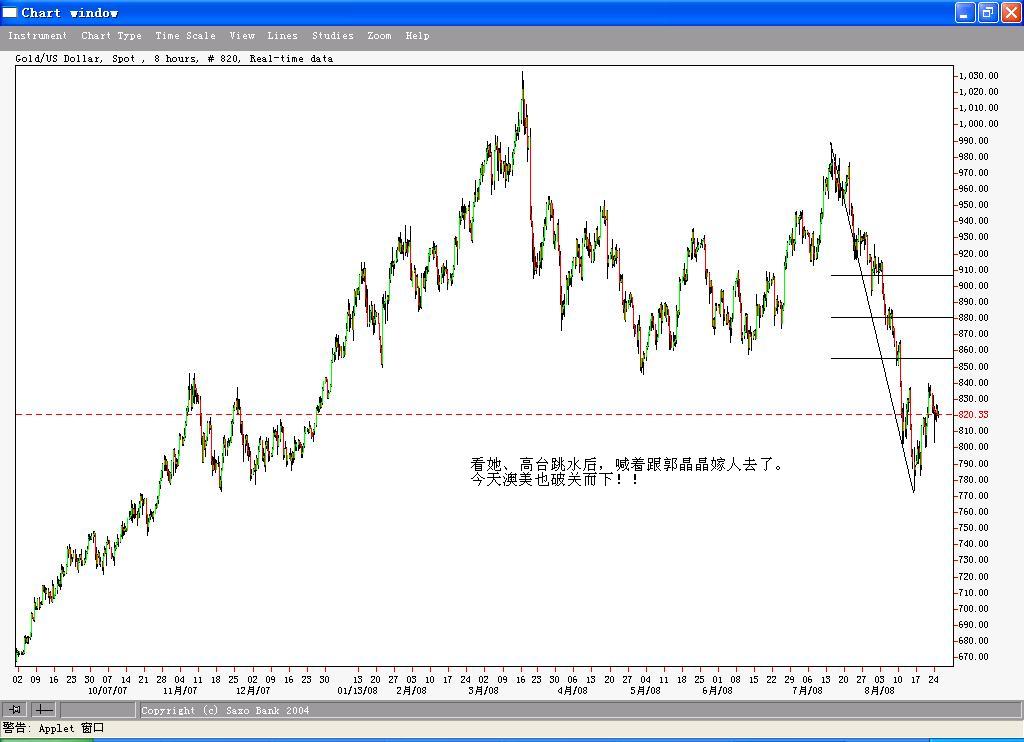Open the Chart Type menu

tap(111, 36)
